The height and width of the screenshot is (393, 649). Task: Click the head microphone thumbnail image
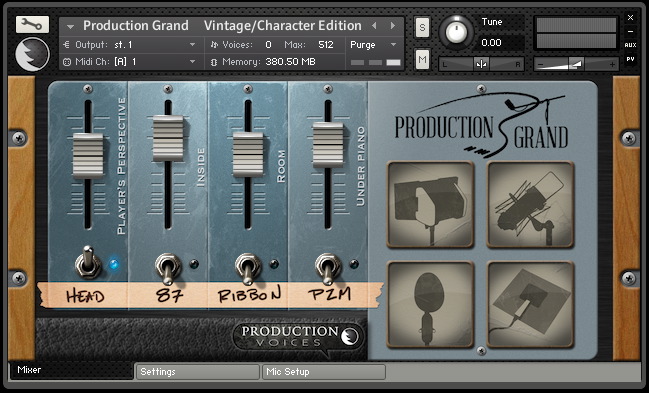tap(430, 205)
